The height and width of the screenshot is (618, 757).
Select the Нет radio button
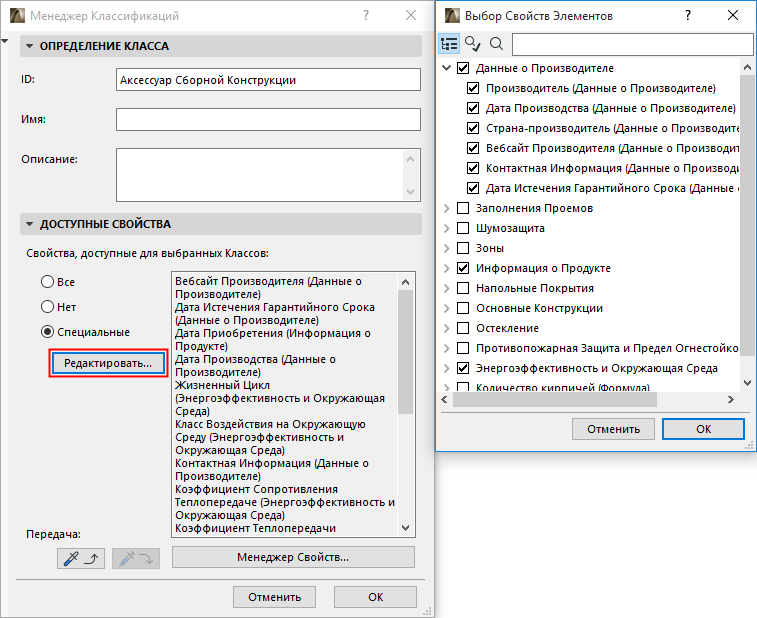[x=47, y=307]
